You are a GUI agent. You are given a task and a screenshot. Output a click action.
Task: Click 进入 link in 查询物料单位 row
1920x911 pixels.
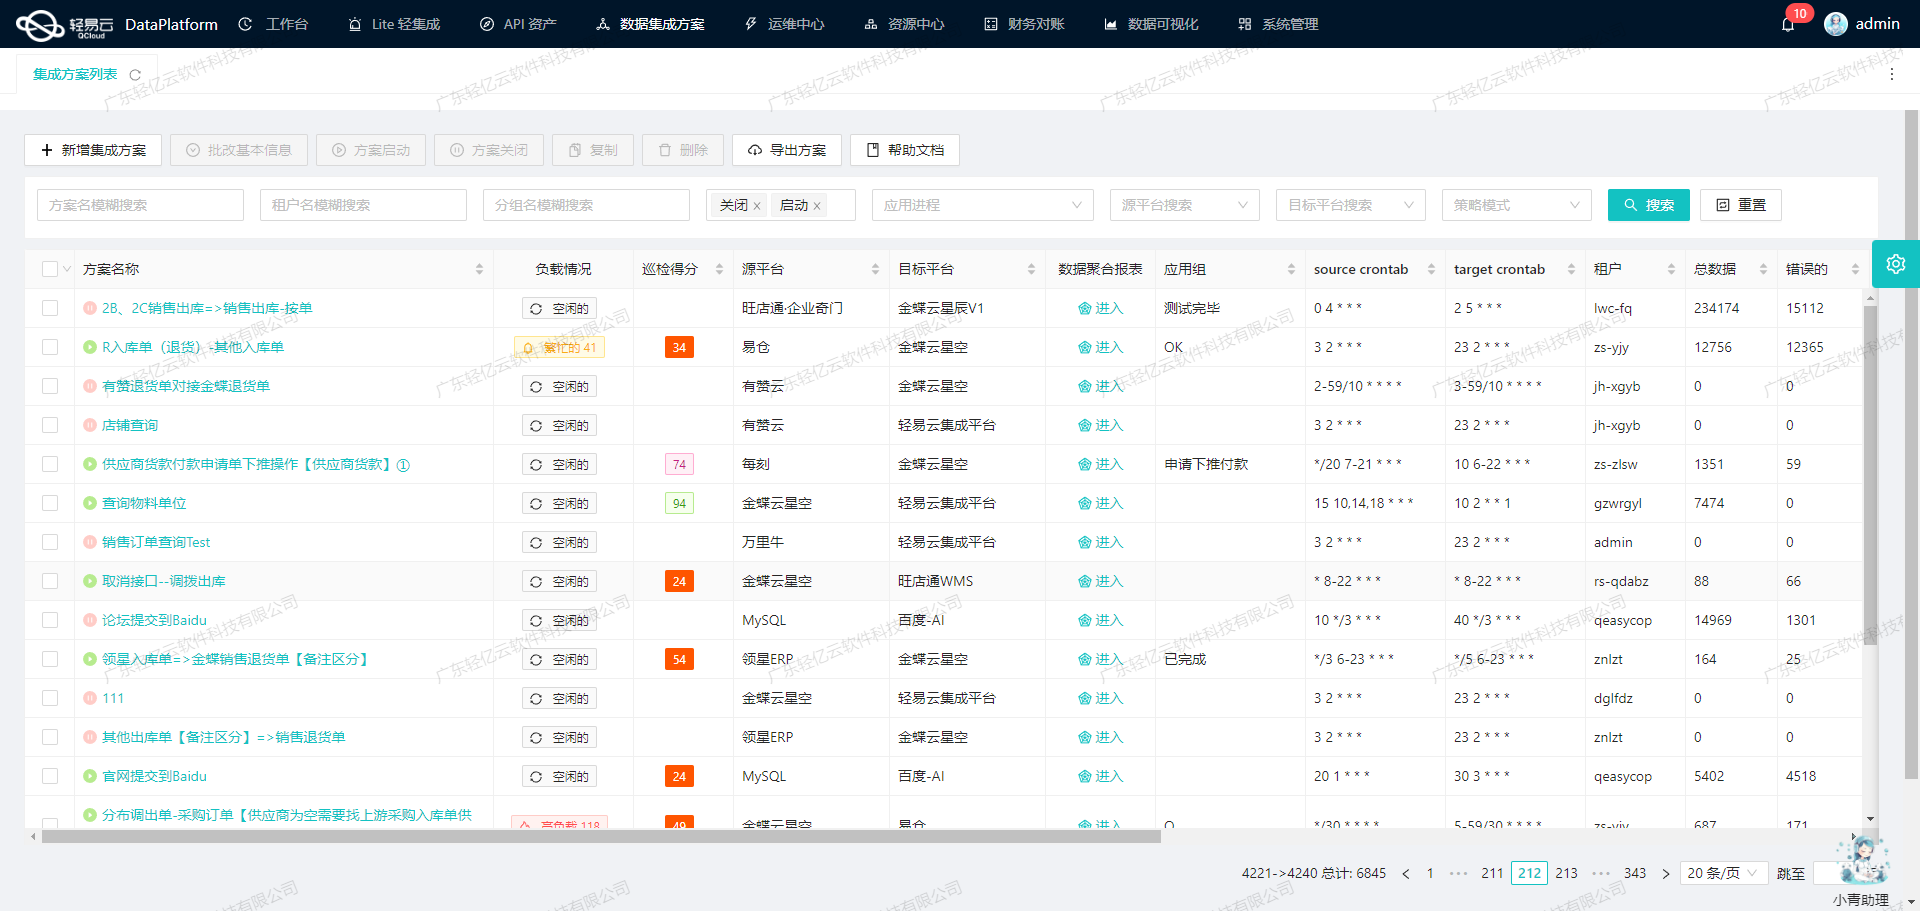[x=1101, y=503]
